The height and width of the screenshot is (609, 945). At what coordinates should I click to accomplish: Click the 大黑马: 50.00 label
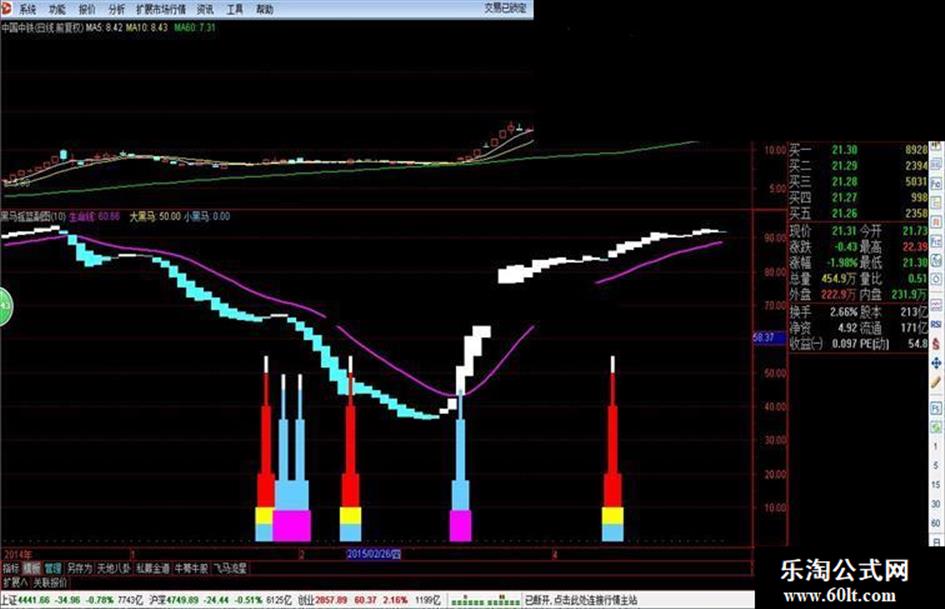pyautogui.click(x=155, y=216)
